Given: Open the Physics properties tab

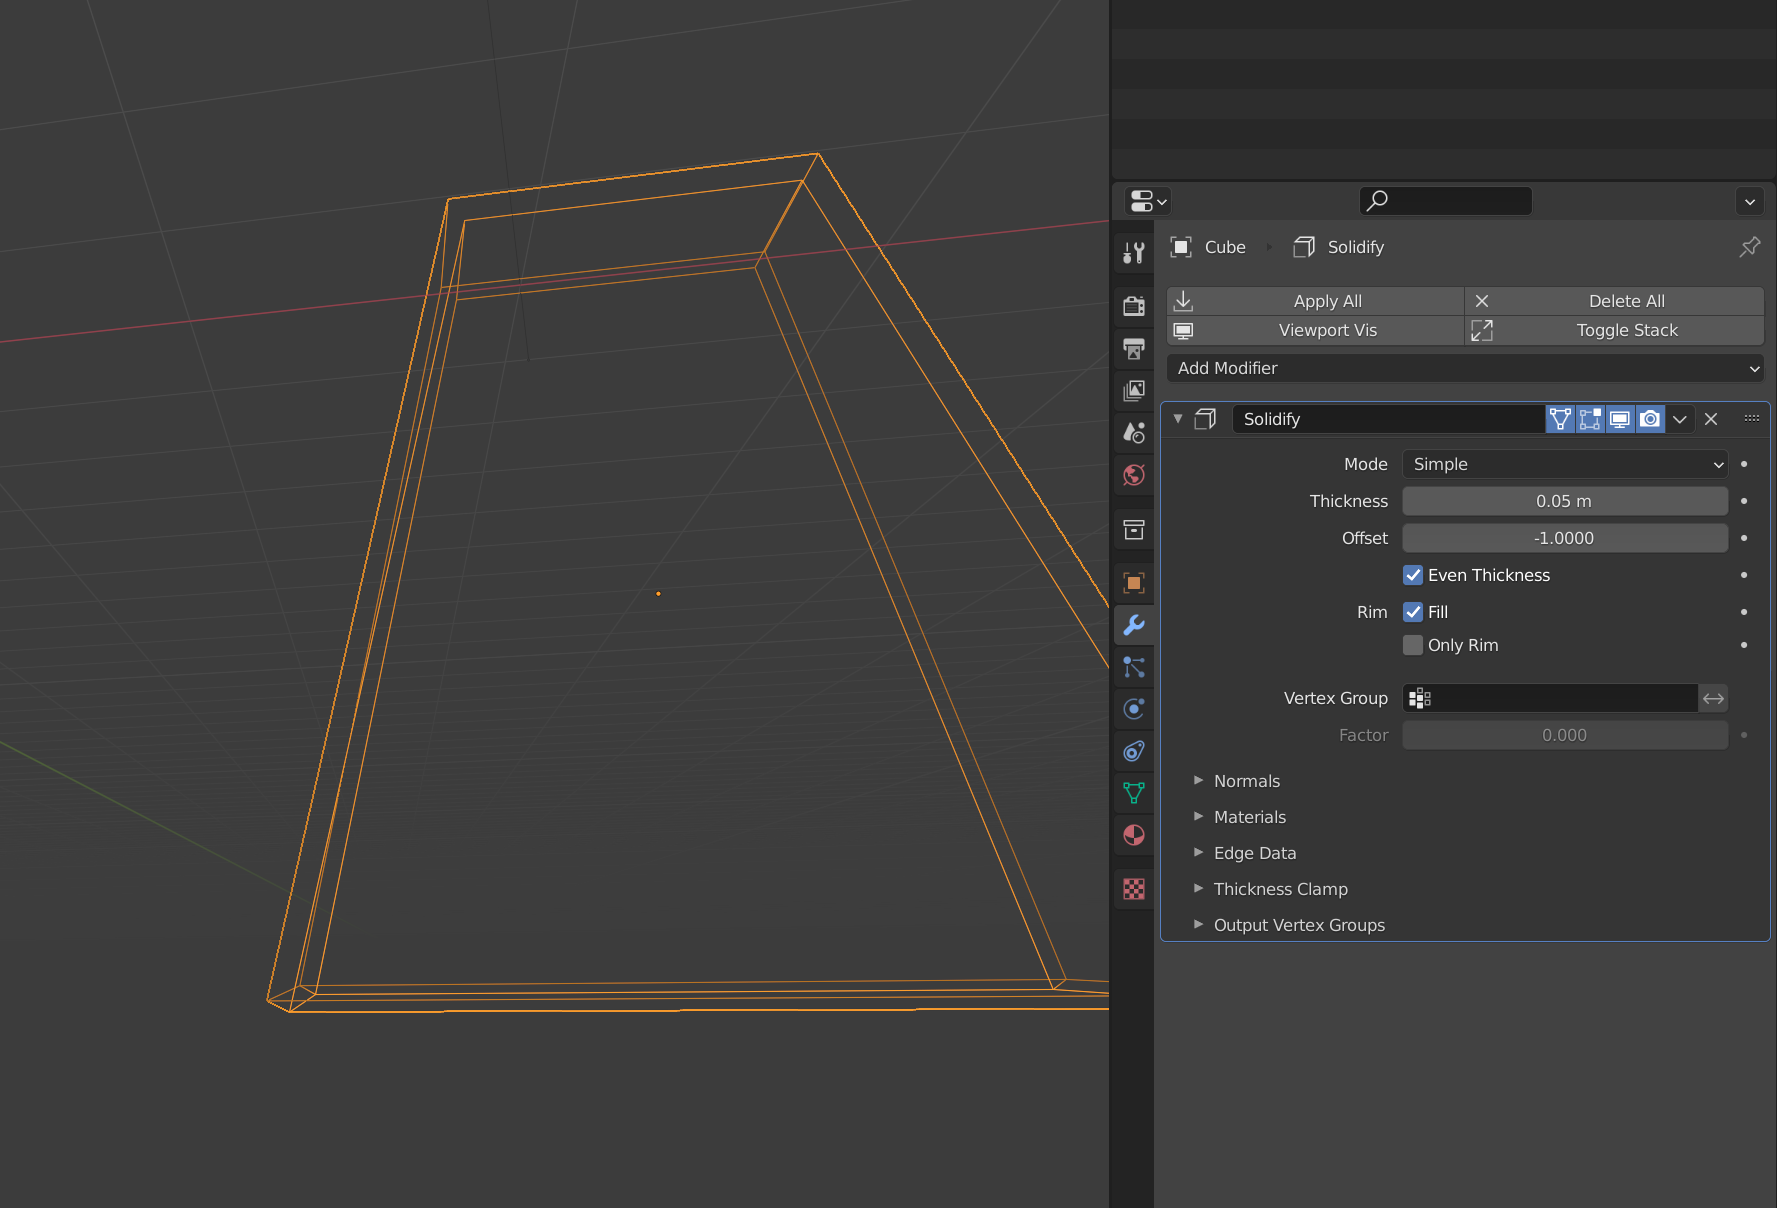Looking at the screenshot, I should [x=1133, y=709].
